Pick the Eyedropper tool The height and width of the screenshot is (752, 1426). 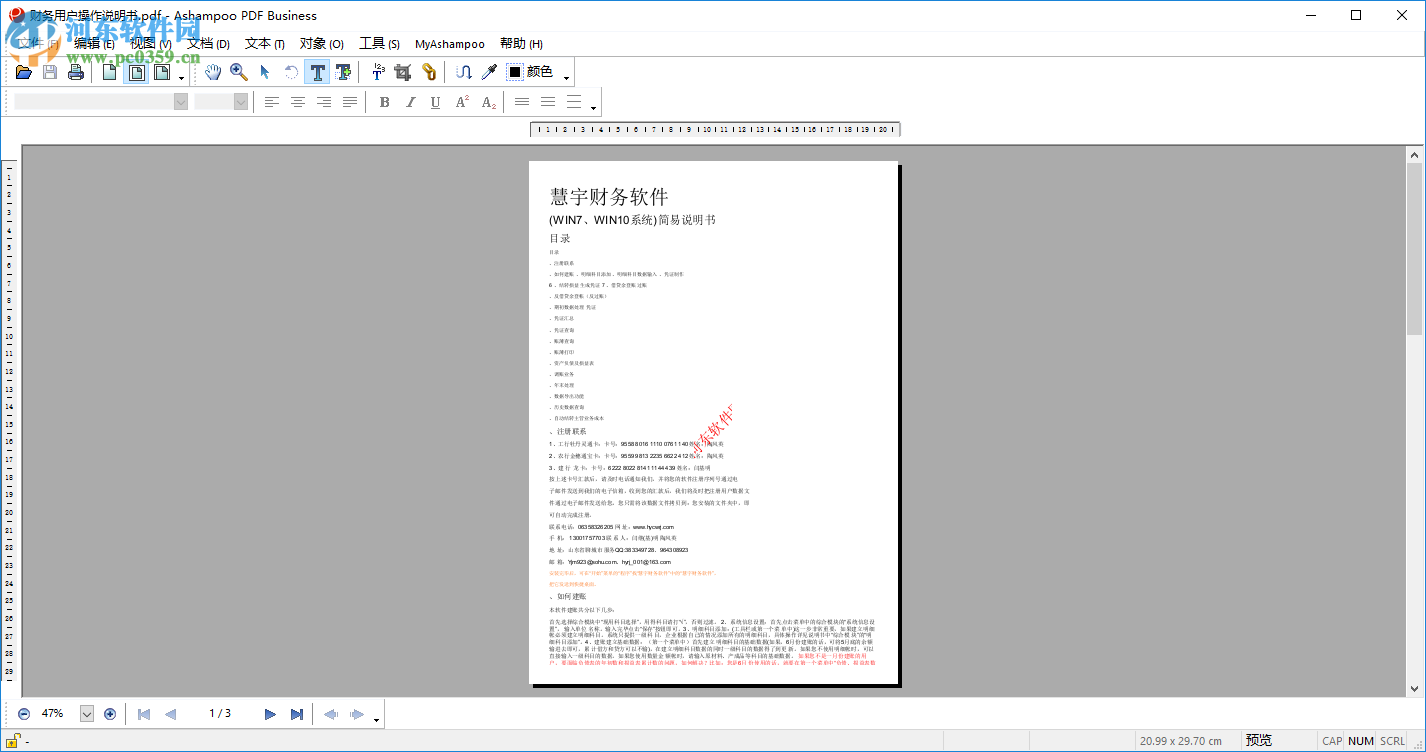pos(487,72)
